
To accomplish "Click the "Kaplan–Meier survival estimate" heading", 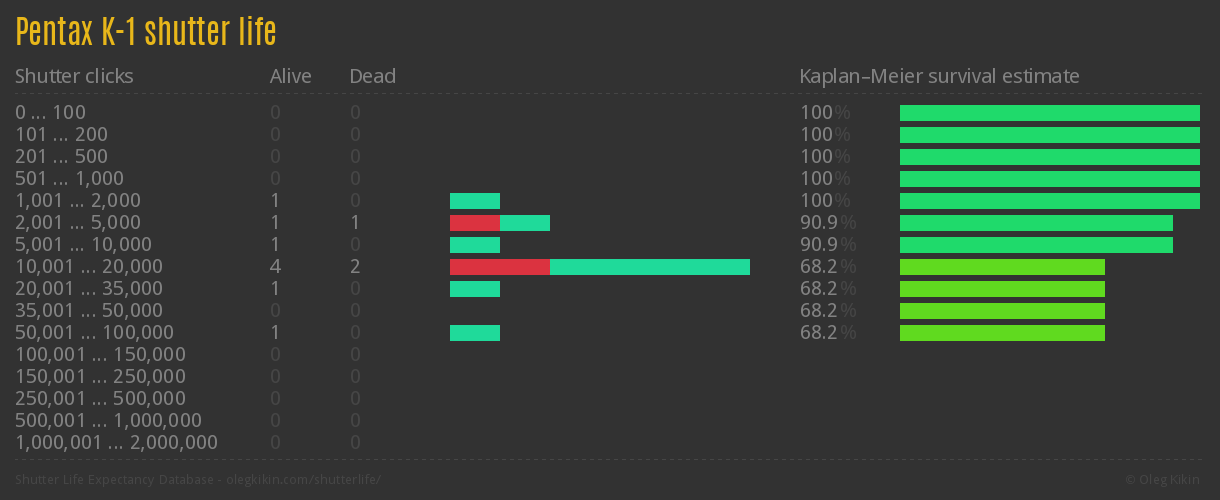I will 939,76.
